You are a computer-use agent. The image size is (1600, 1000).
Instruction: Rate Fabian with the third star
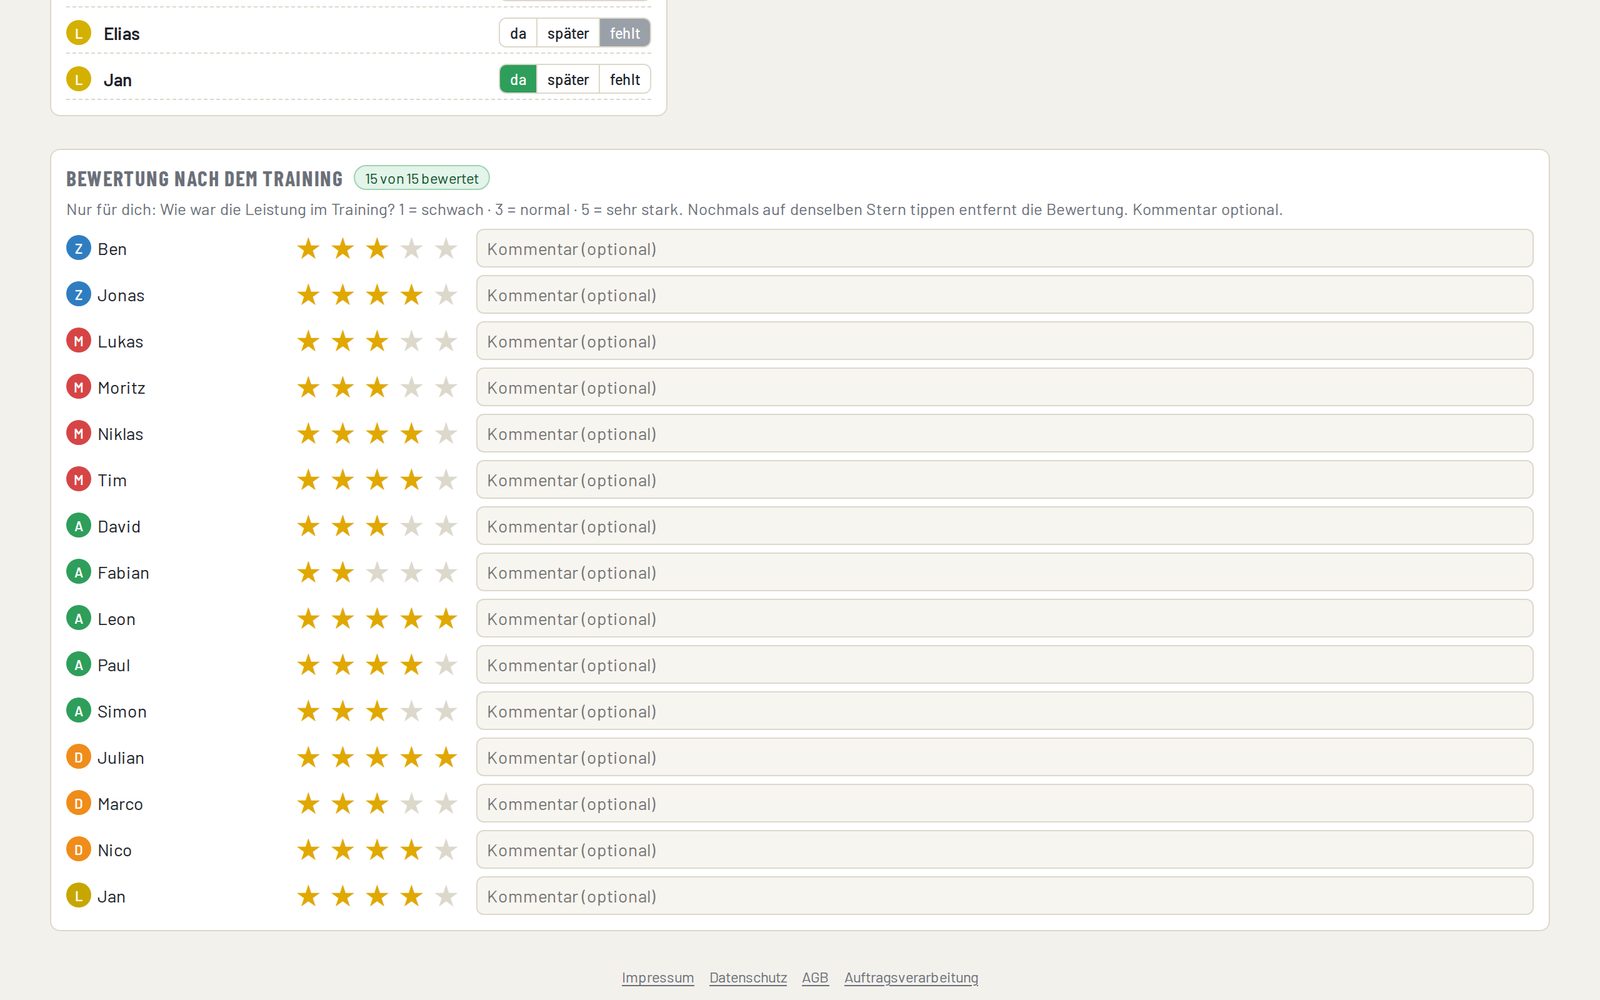[x=377, y=573]
